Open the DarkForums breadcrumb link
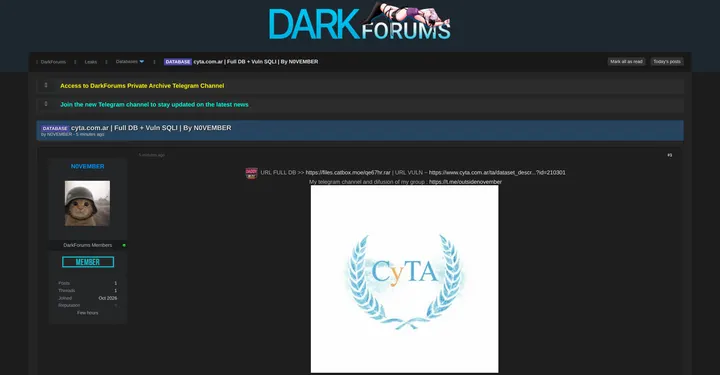The width and height of the screenshot is (720, 375). 53,62
